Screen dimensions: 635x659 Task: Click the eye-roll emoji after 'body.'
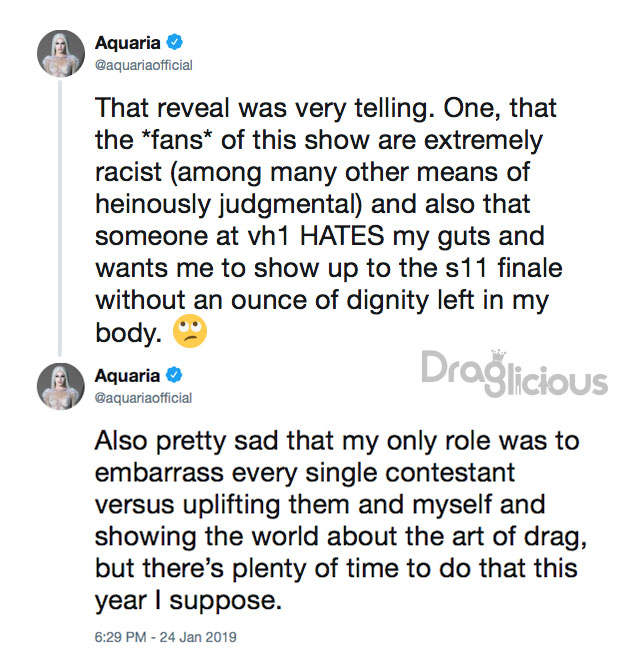(190, 331)
